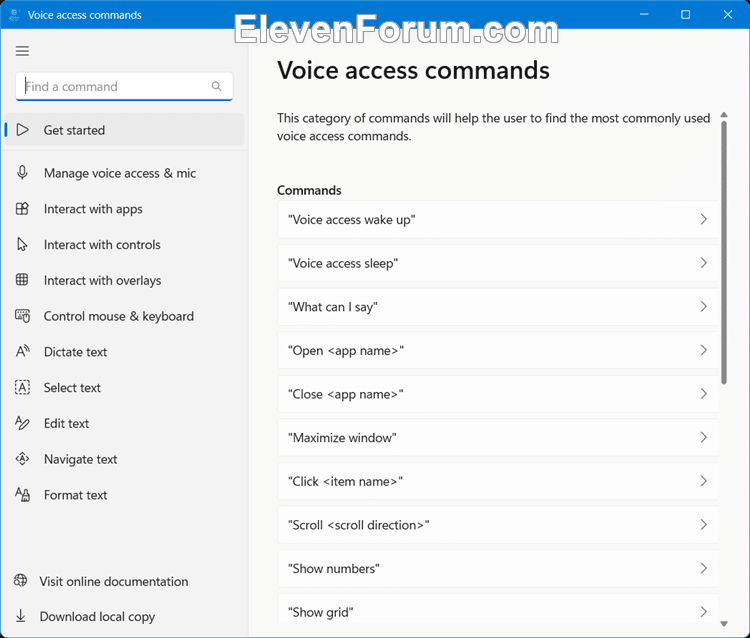This screenshot has height=638, width=750.
Task: Click the cursor icon for controls
Action: [22, 244]
